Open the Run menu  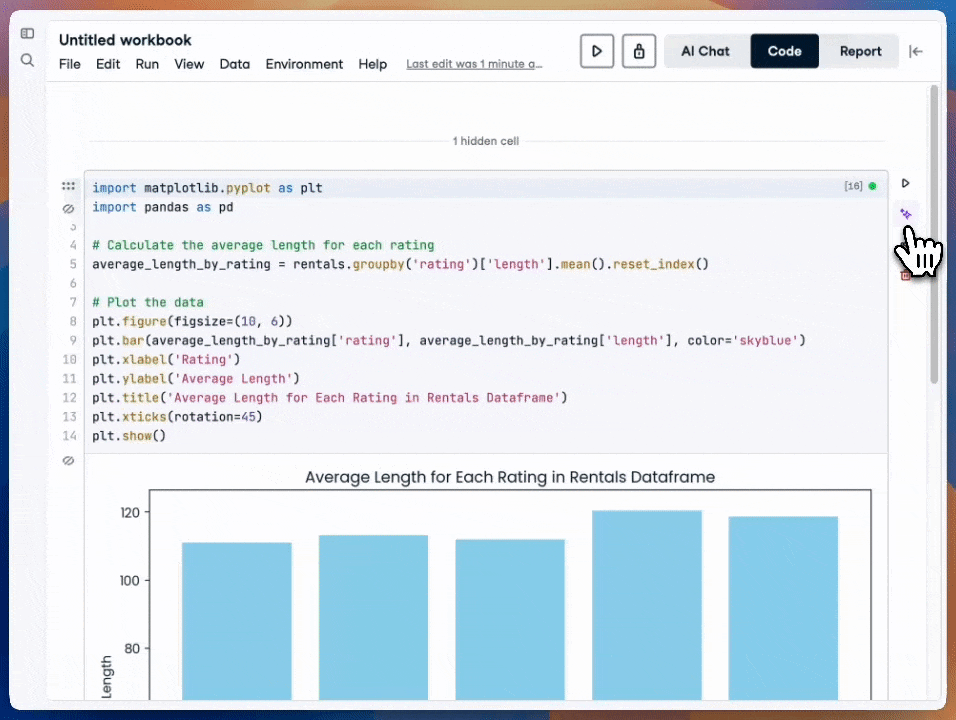[147, 64]
